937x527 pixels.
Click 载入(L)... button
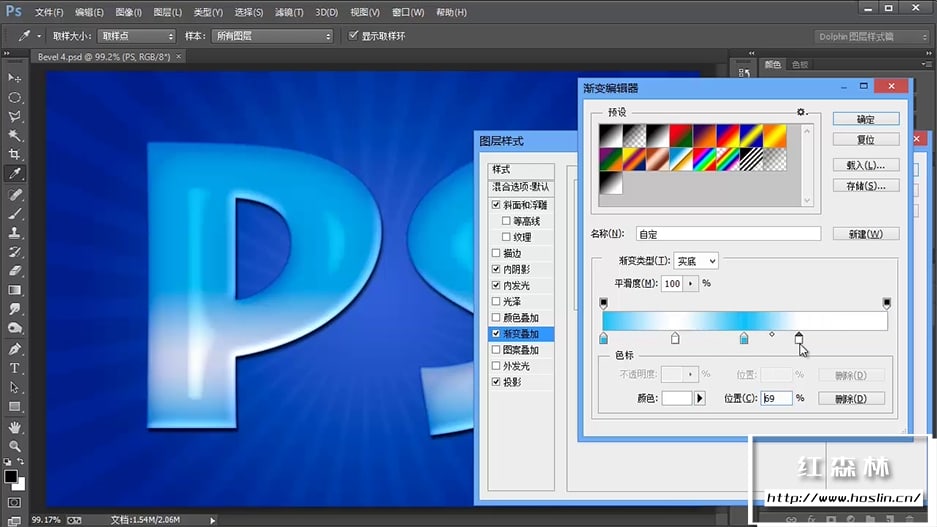point(866,165)
